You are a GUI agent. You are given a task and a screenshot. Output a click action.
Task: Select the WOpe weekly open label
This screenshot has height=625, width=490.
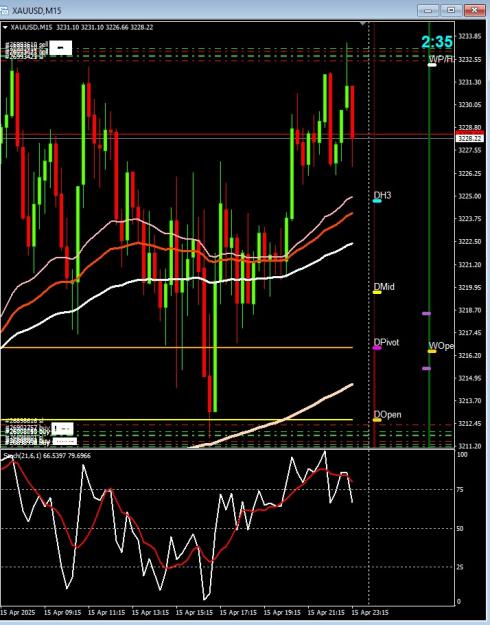441,346
